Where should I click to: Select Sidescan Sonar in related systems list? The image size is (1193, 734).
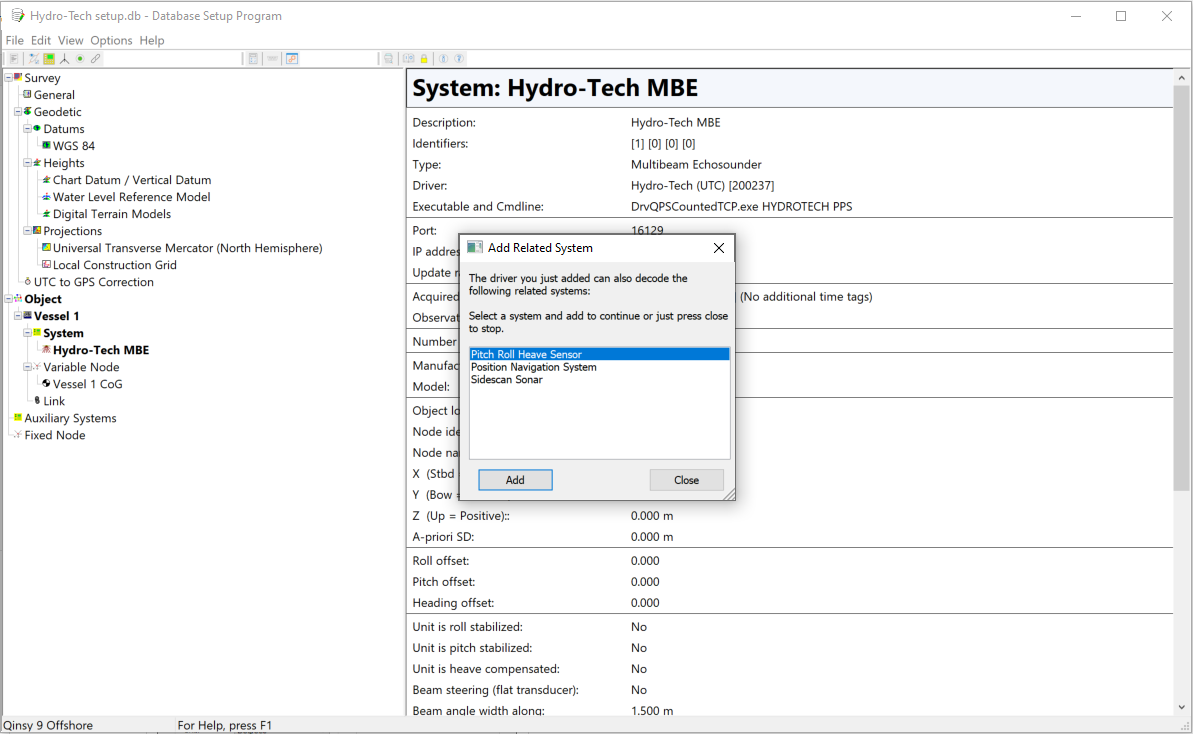(507, 380)
